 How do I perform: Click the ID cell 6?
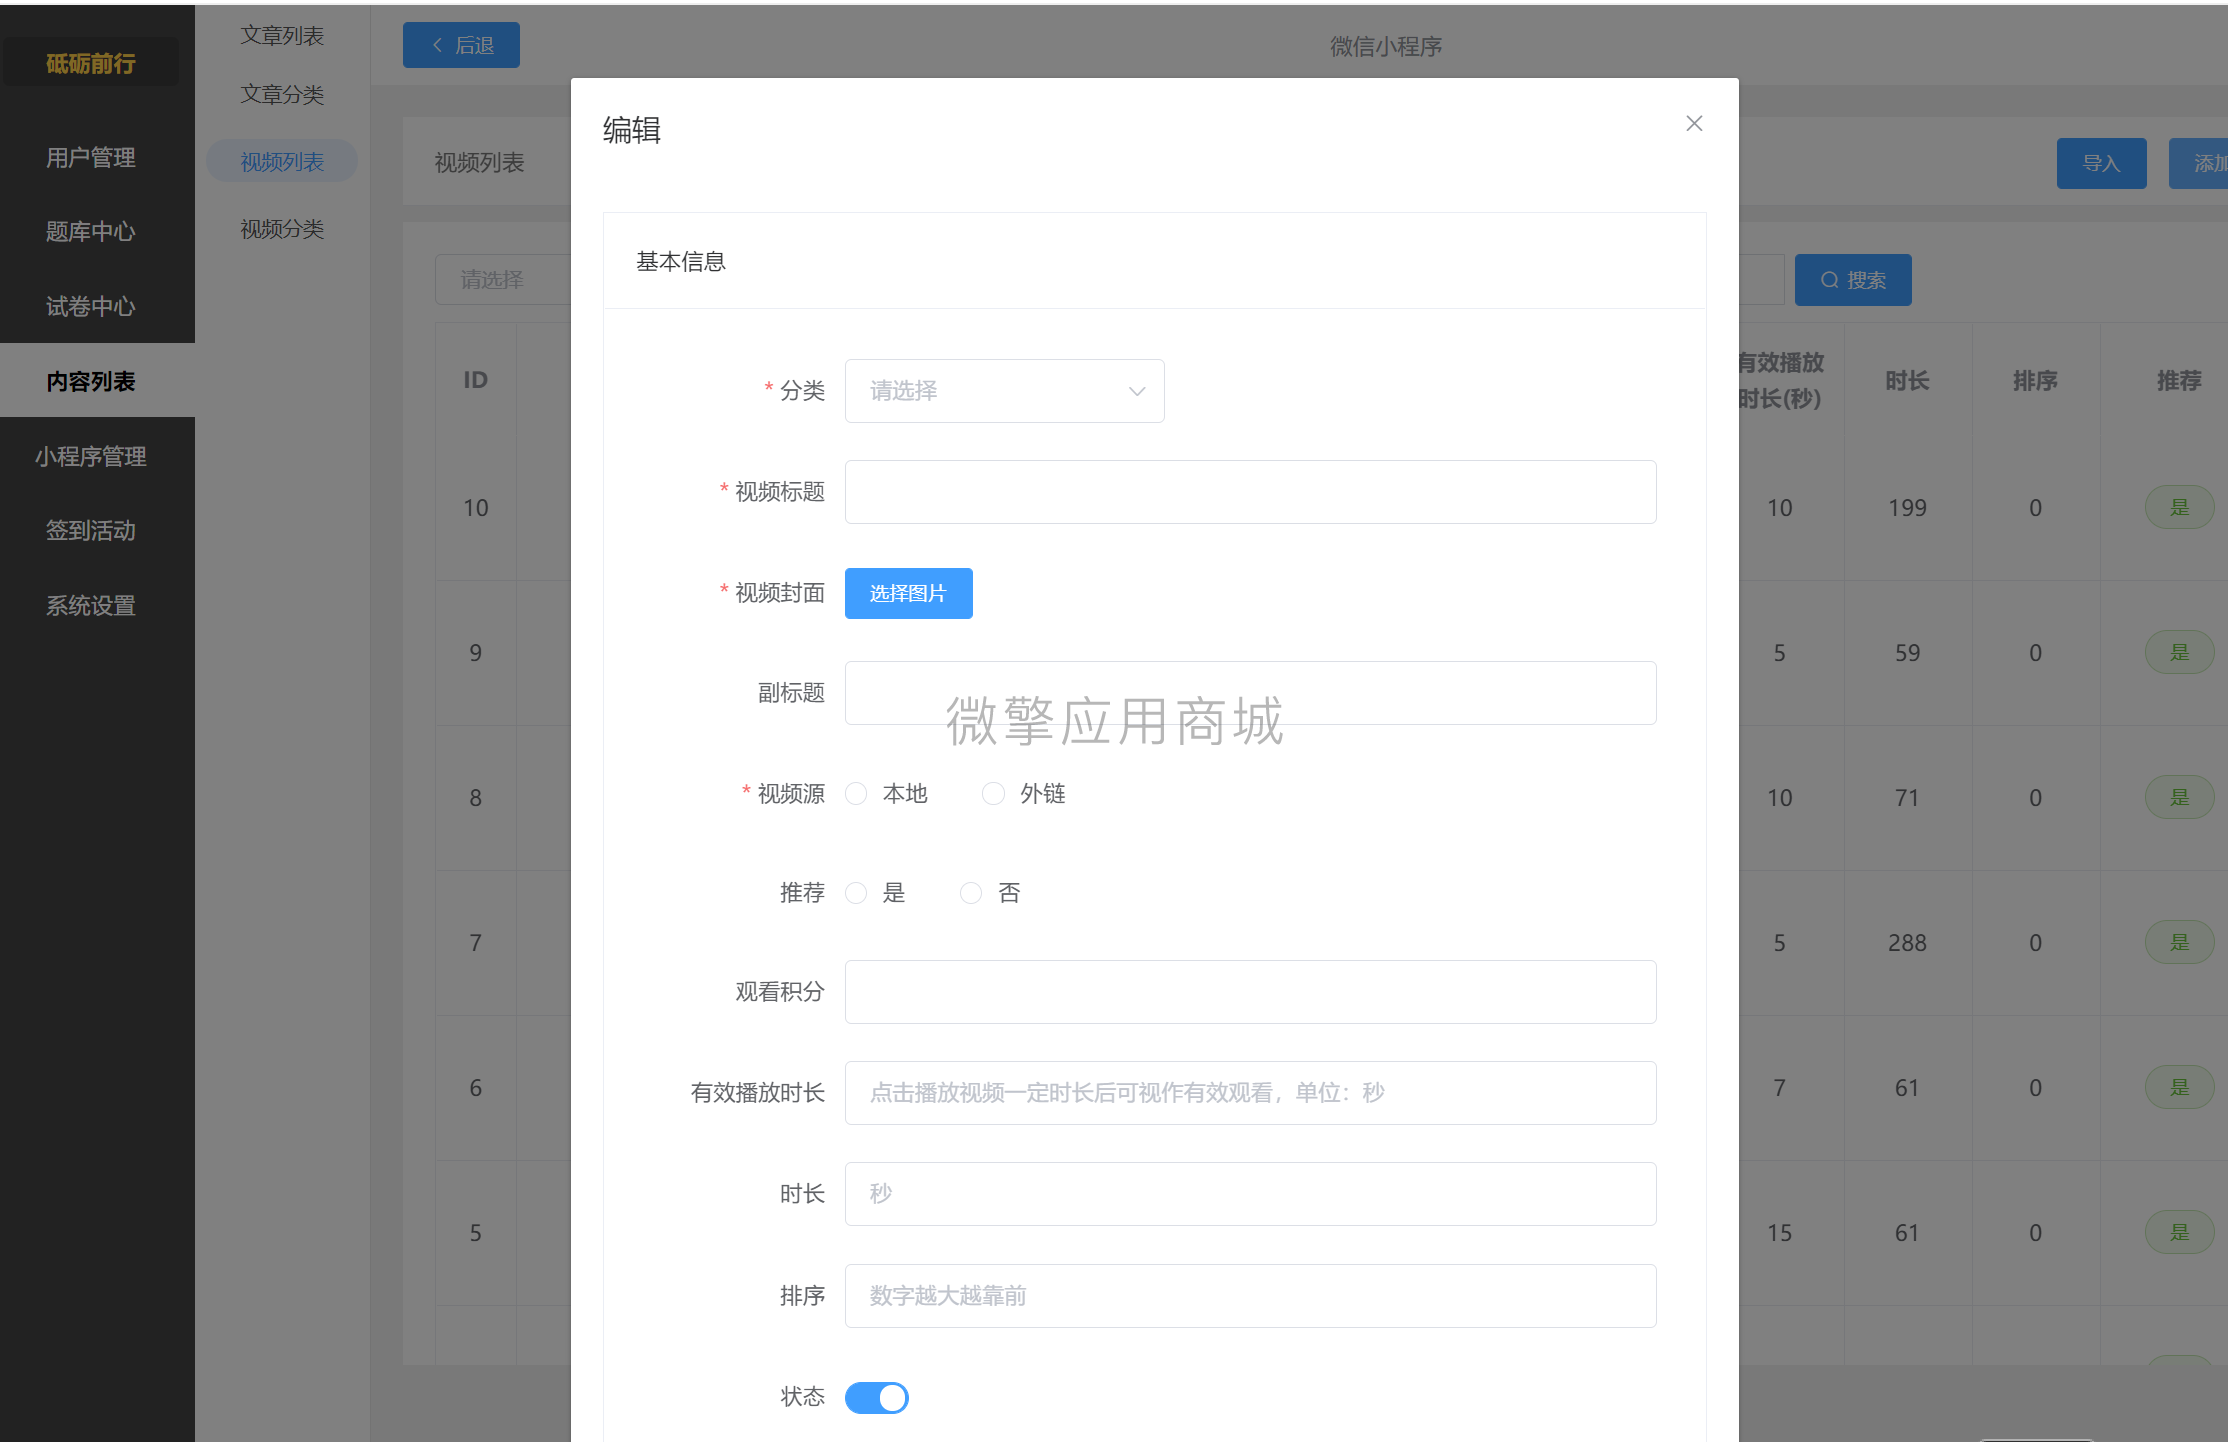point(475,1088)
